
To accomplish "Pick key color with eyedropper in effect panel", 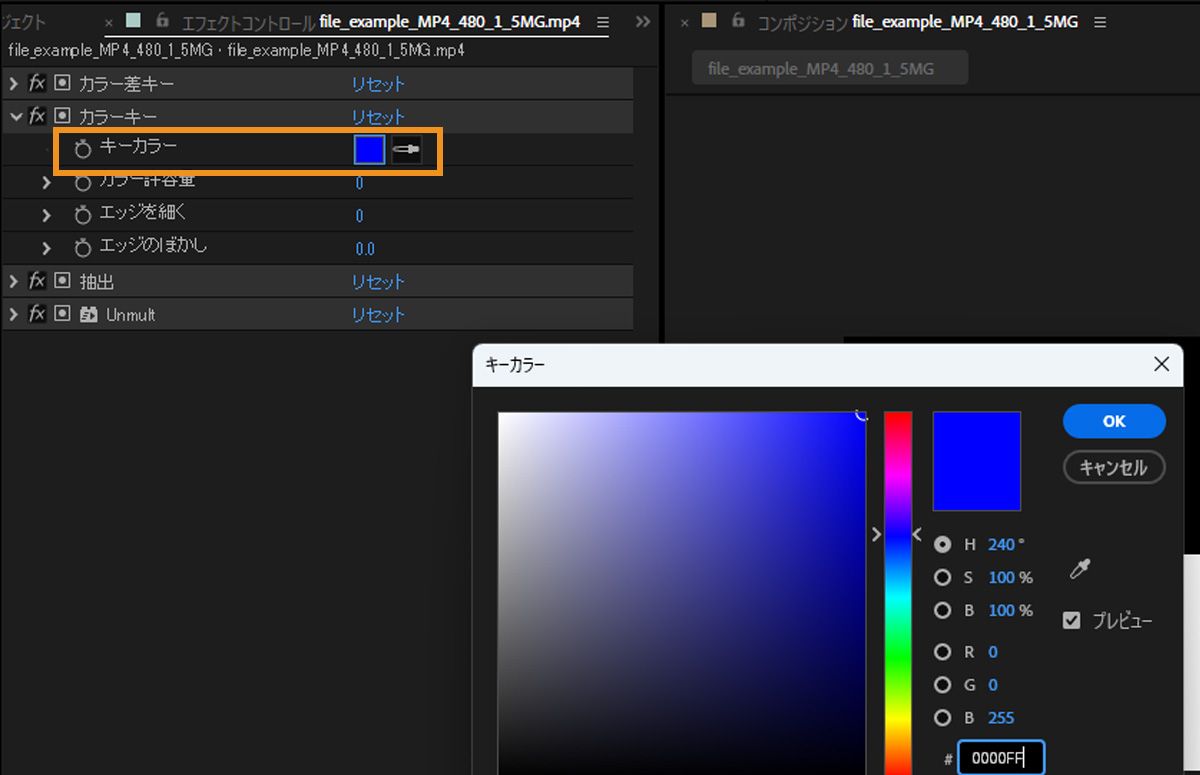I will point(406,150).
